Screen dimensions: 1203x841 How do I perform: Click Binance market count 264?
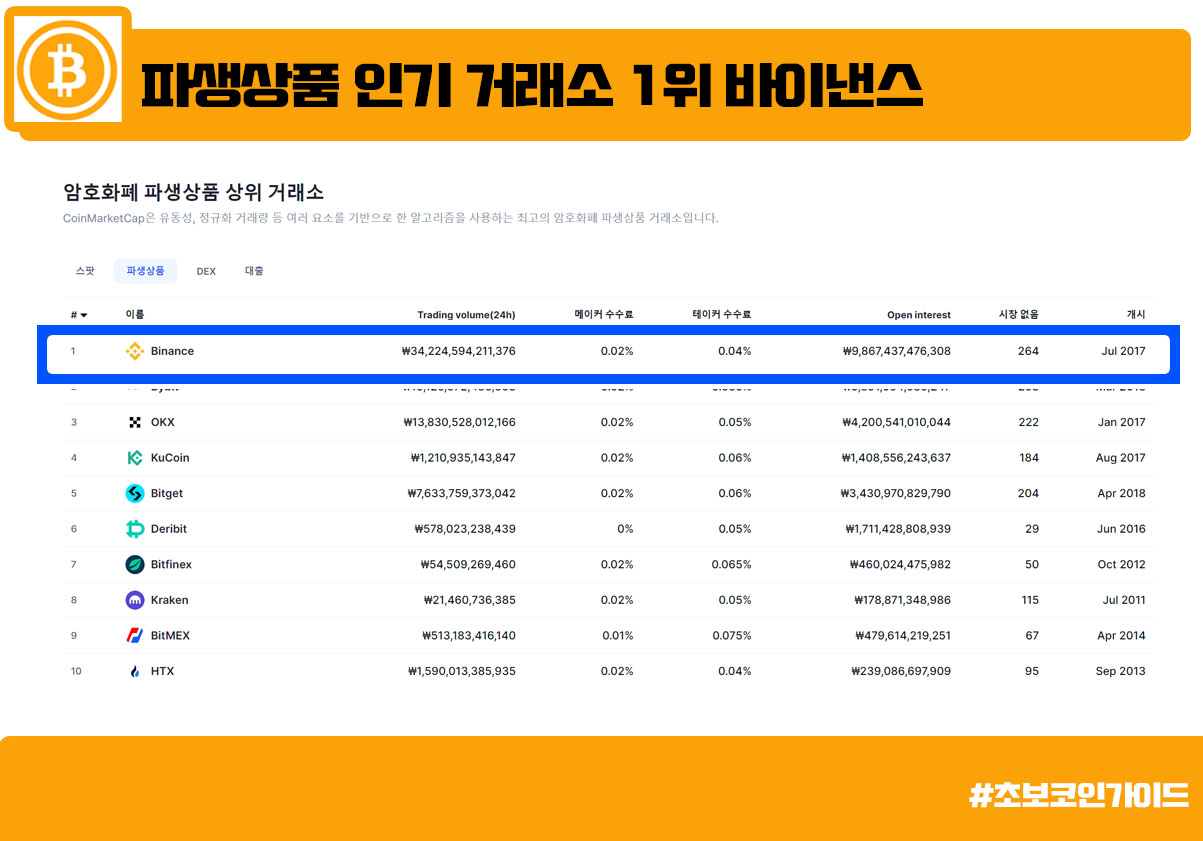(1028, 351)
